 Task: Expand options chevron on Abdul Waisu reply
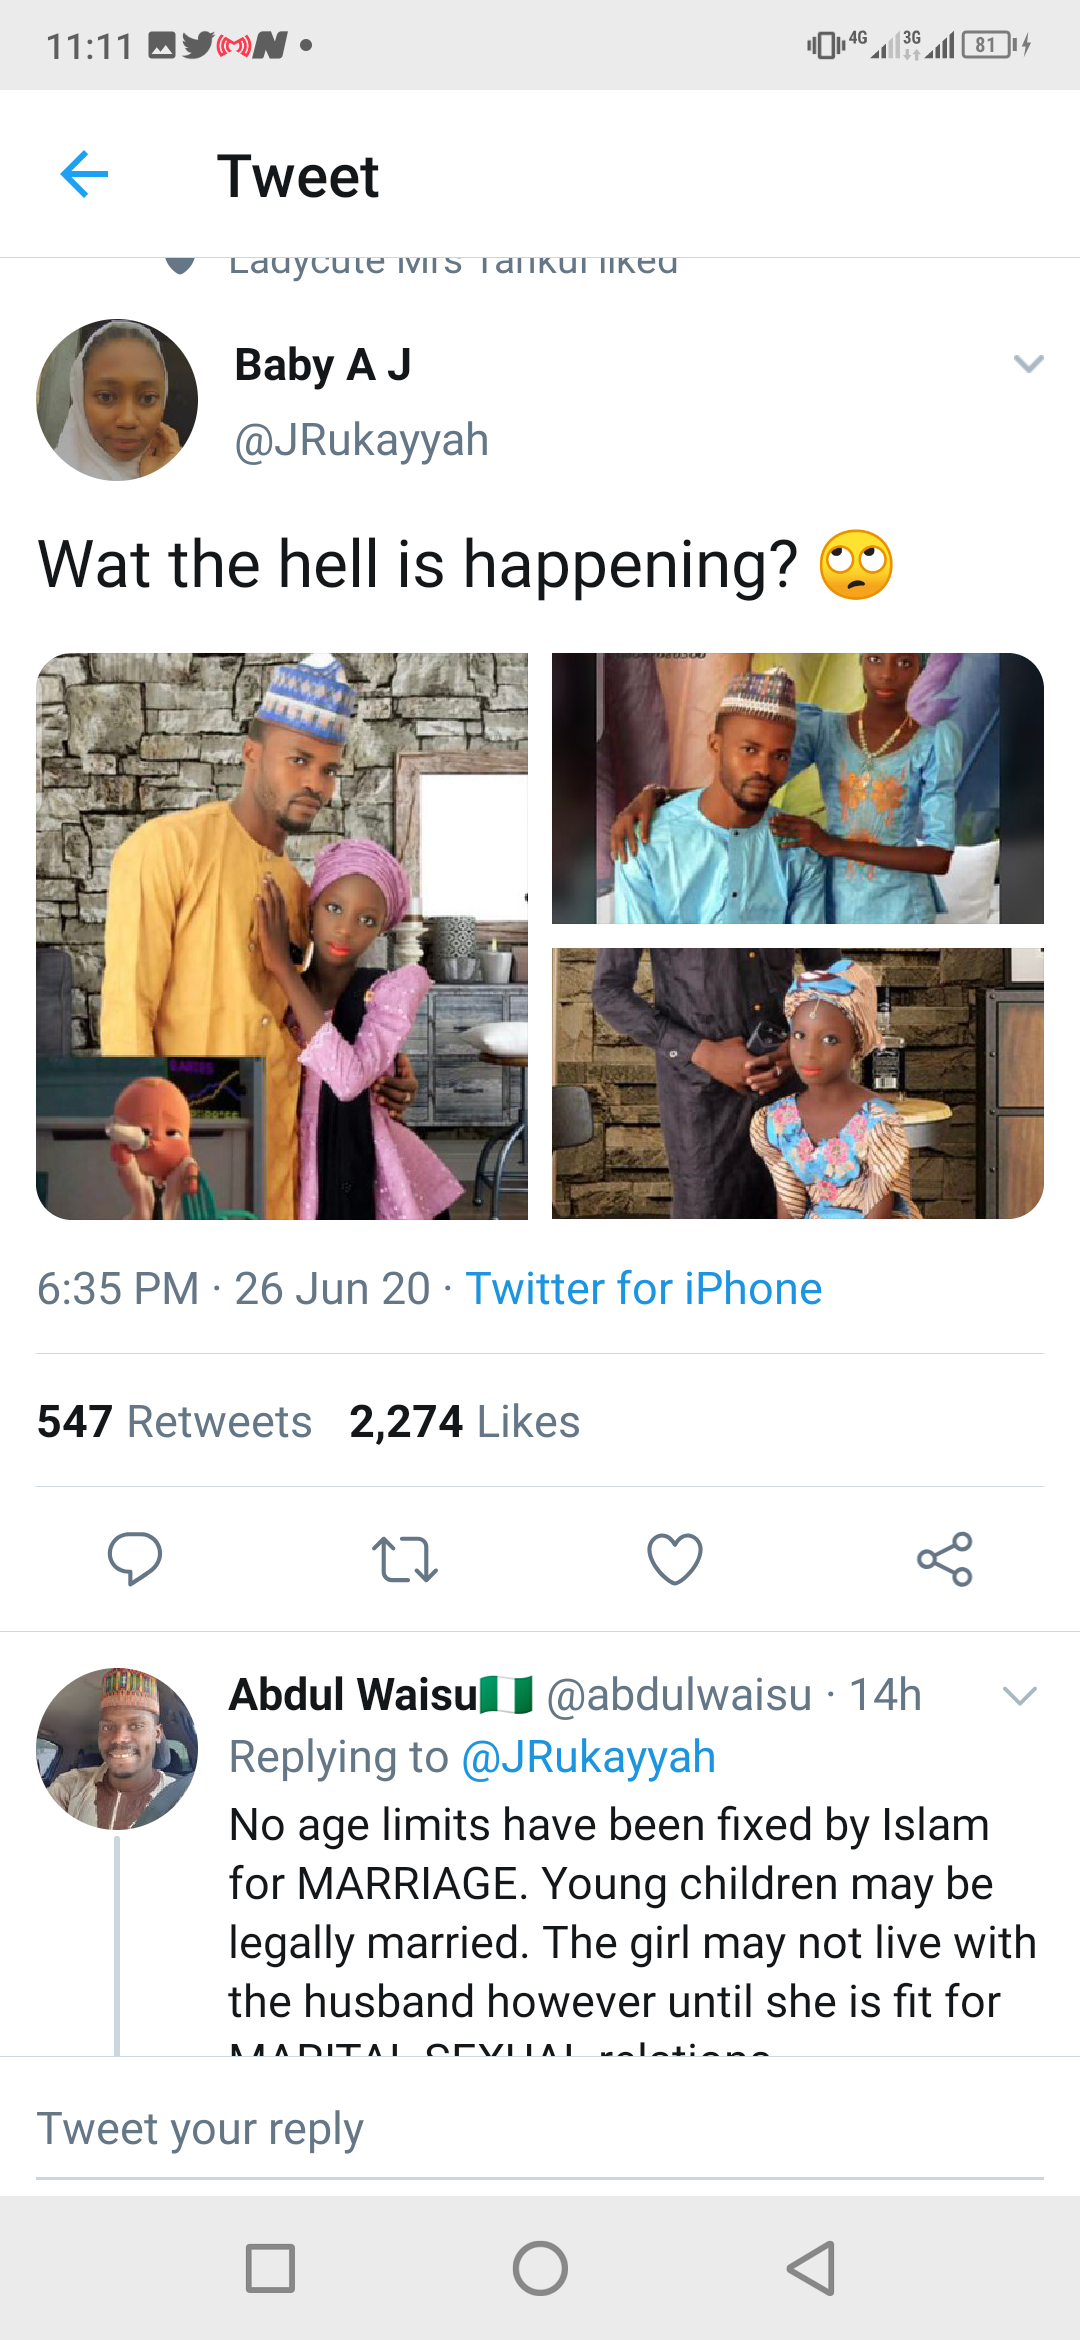pyautogui.click(x=1019, y=1695)
